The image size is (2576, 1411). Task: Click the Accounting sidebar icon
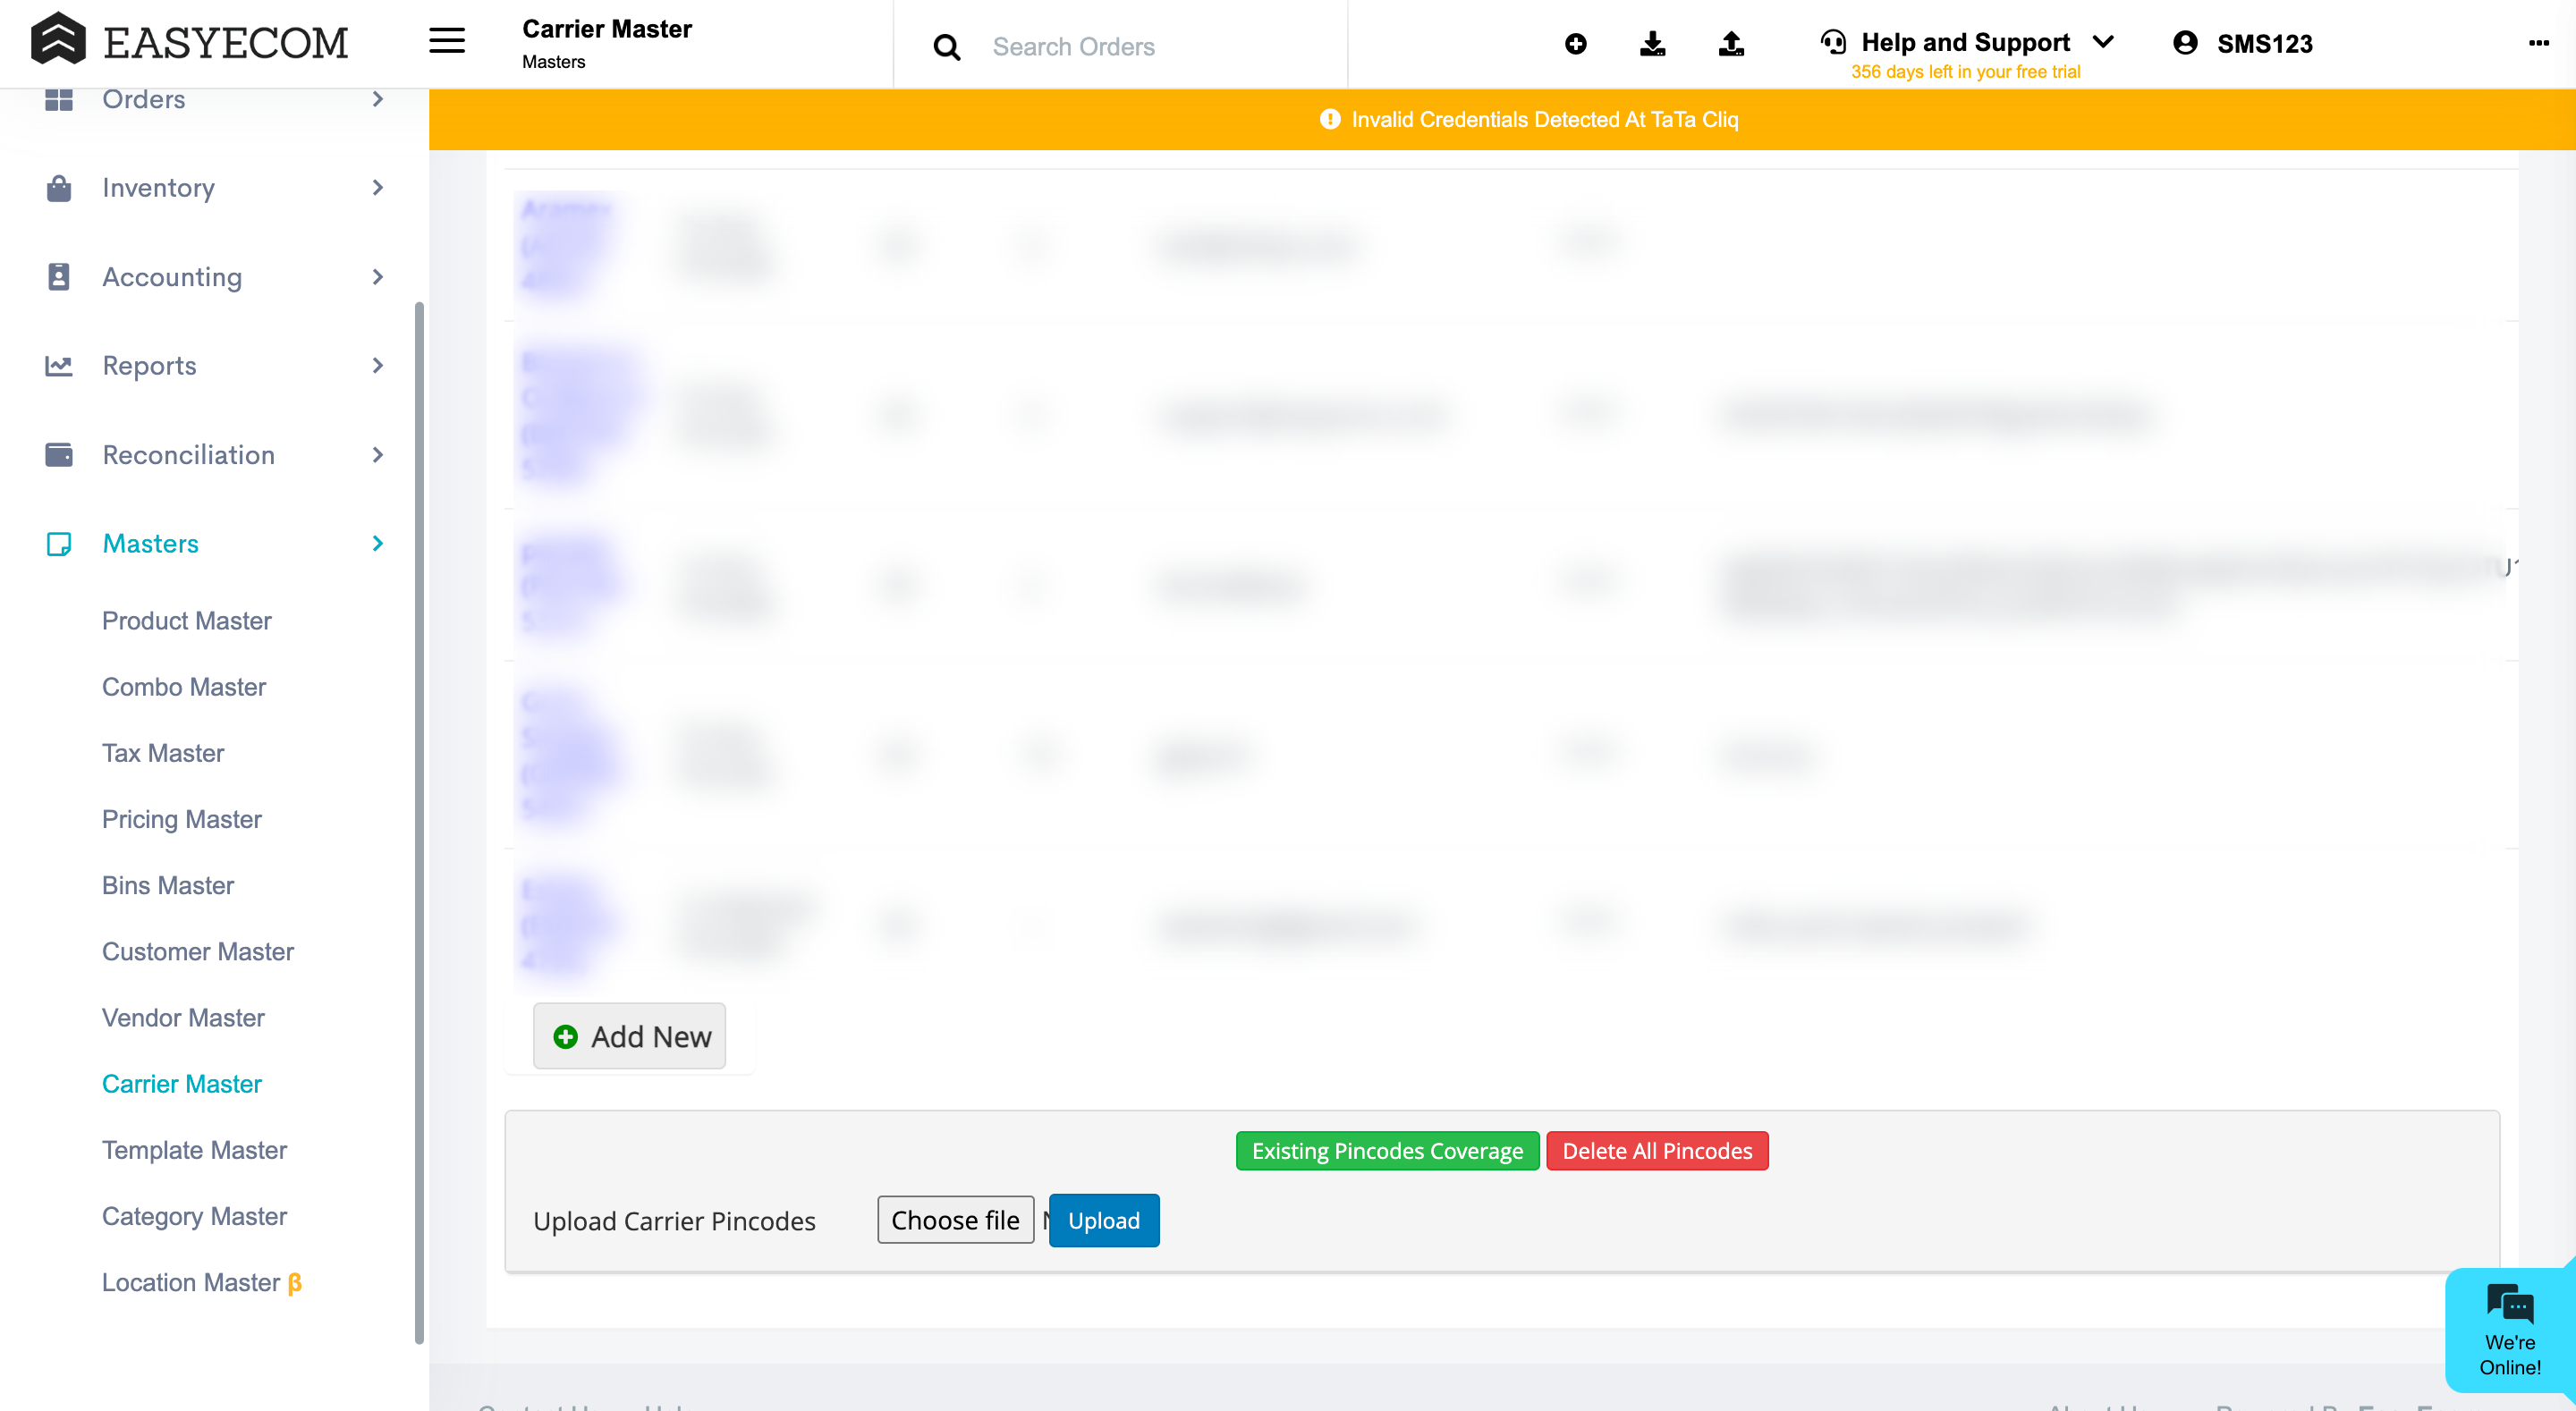[x=59, y=277]
